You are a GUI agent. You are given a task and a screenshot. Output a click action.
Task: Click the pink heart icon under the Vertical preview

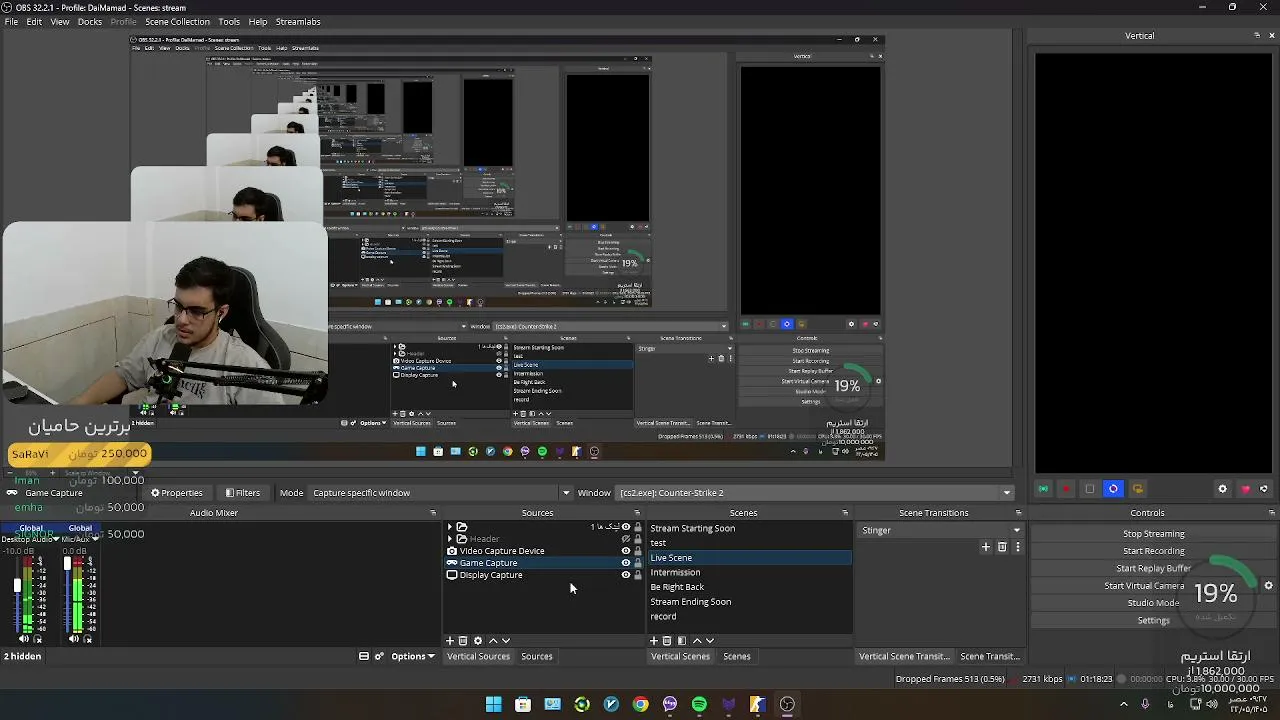coord(1245,489)
